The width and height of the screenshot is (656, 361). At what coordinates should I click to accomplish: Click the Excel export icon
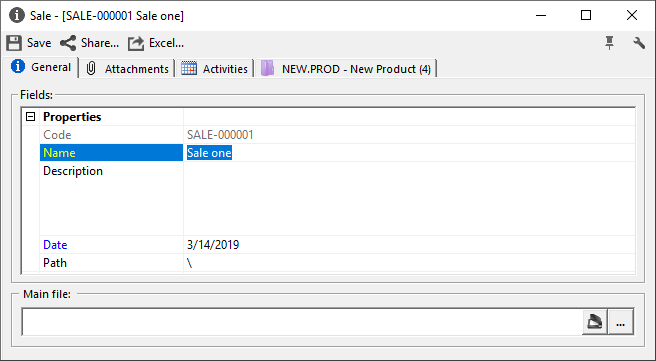(x=136, y=43)
